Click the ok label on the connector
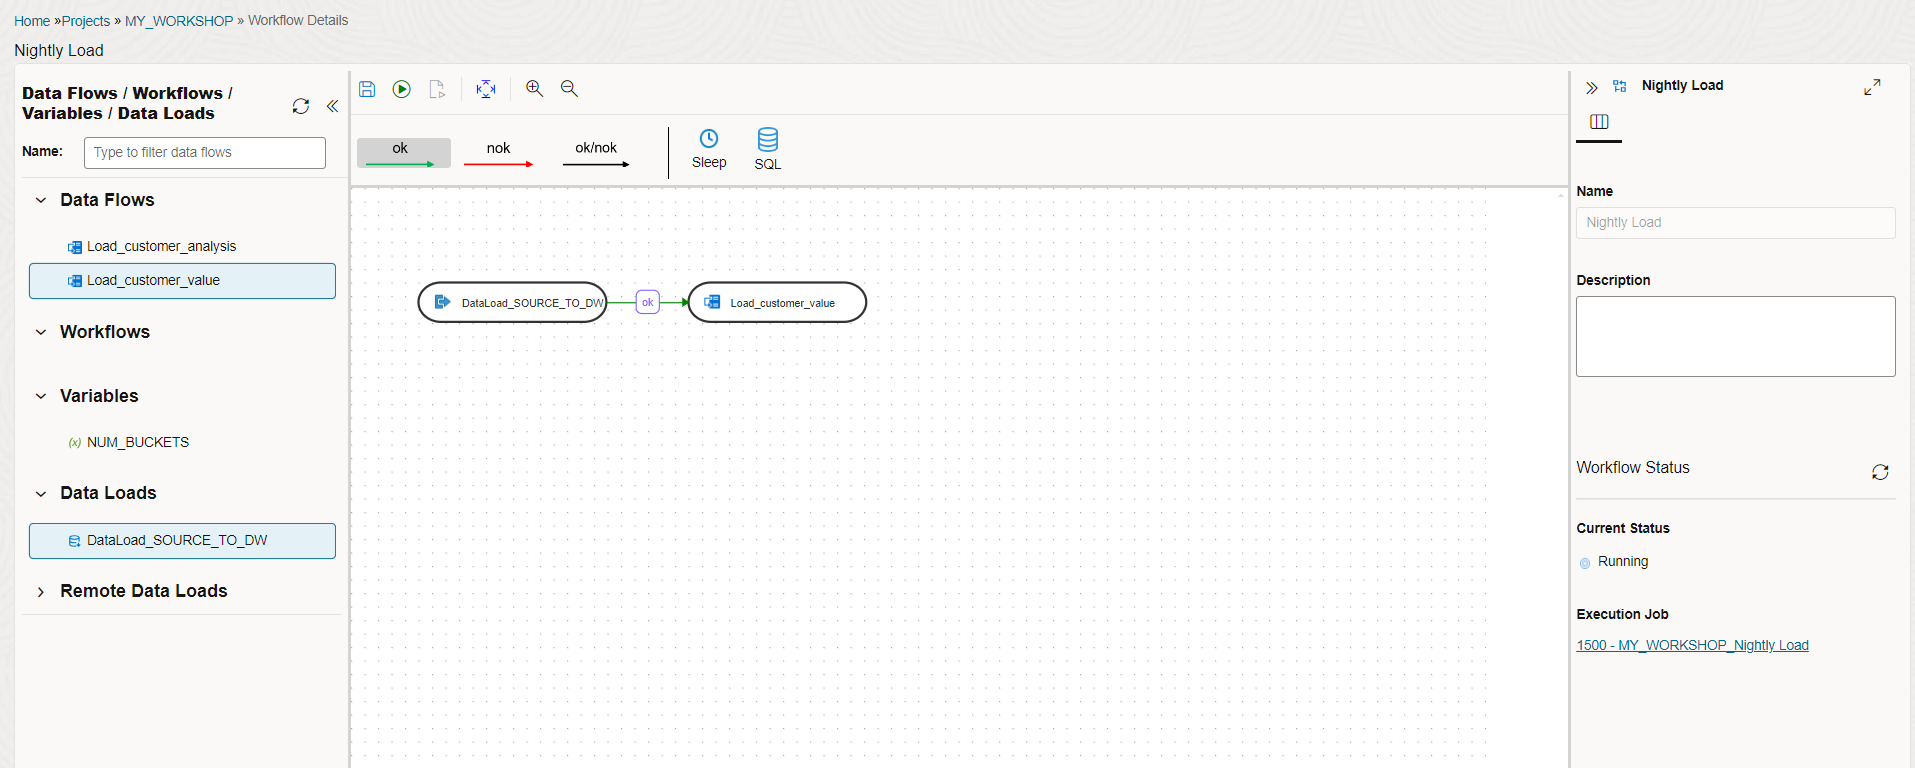This screenshot has width=1915, height=768. 648,302
